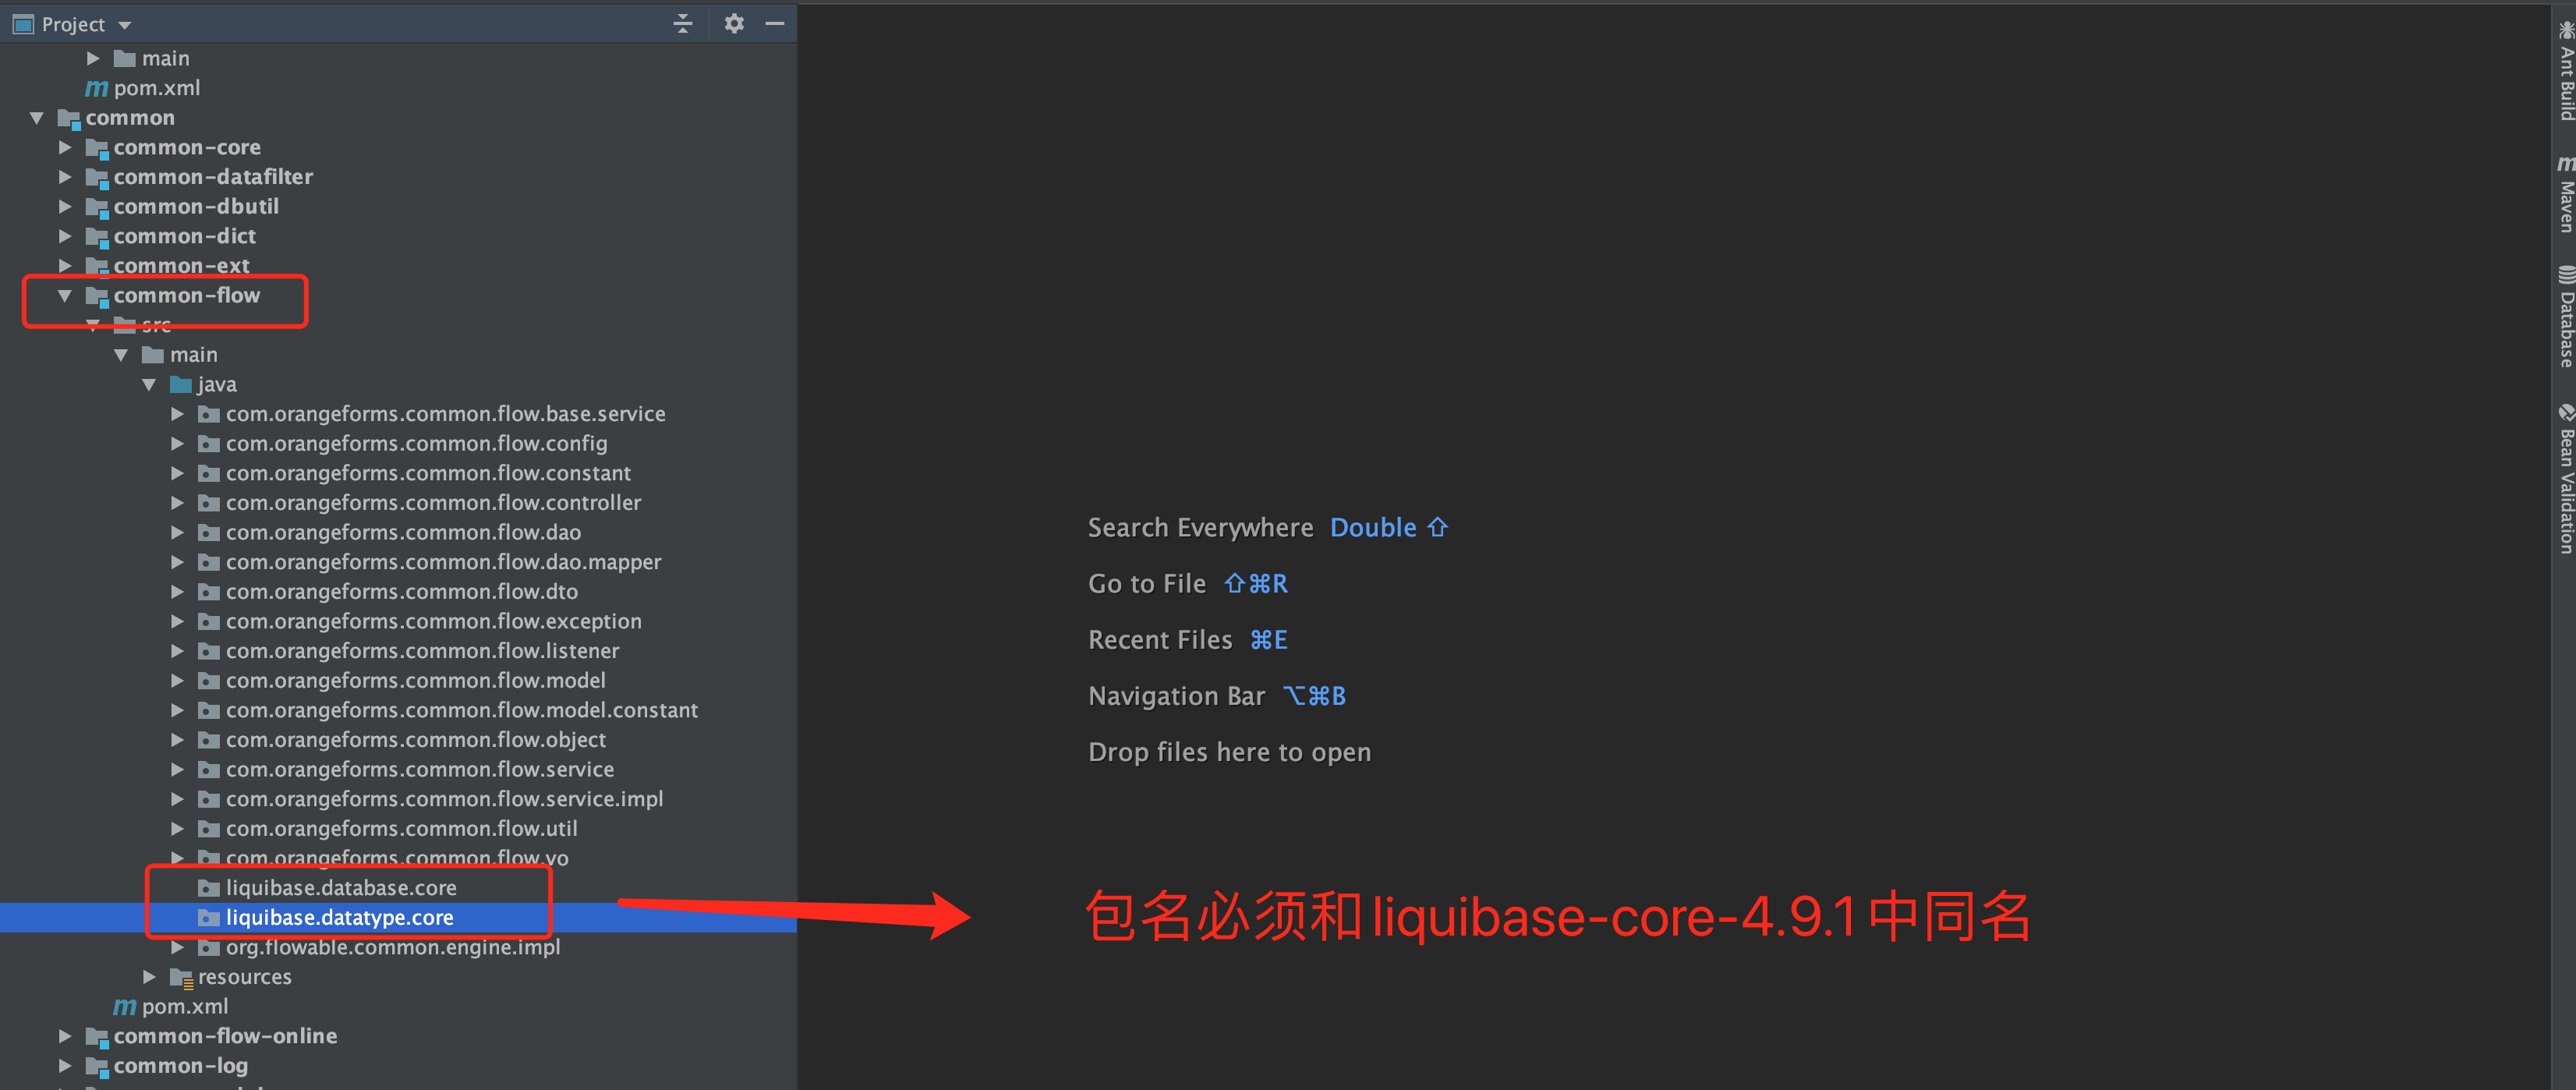Hide the Project tool window
Screen dimensions: 2576x1090
point(776,23)
